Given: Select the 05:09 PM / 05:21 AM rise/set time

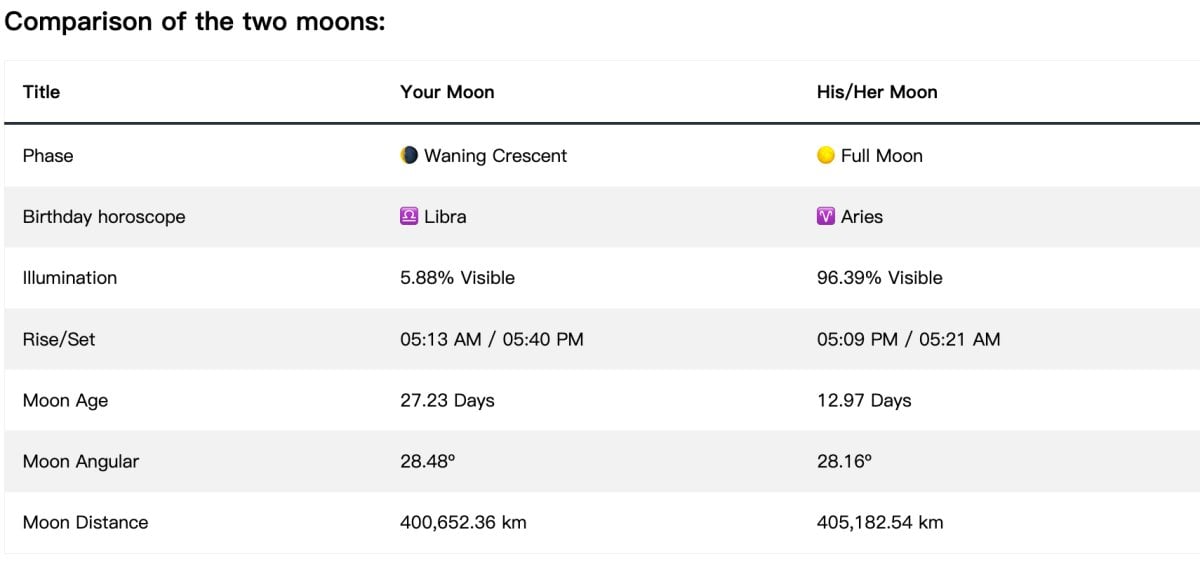Looking at the screenshot, I should tap(908, 339).
